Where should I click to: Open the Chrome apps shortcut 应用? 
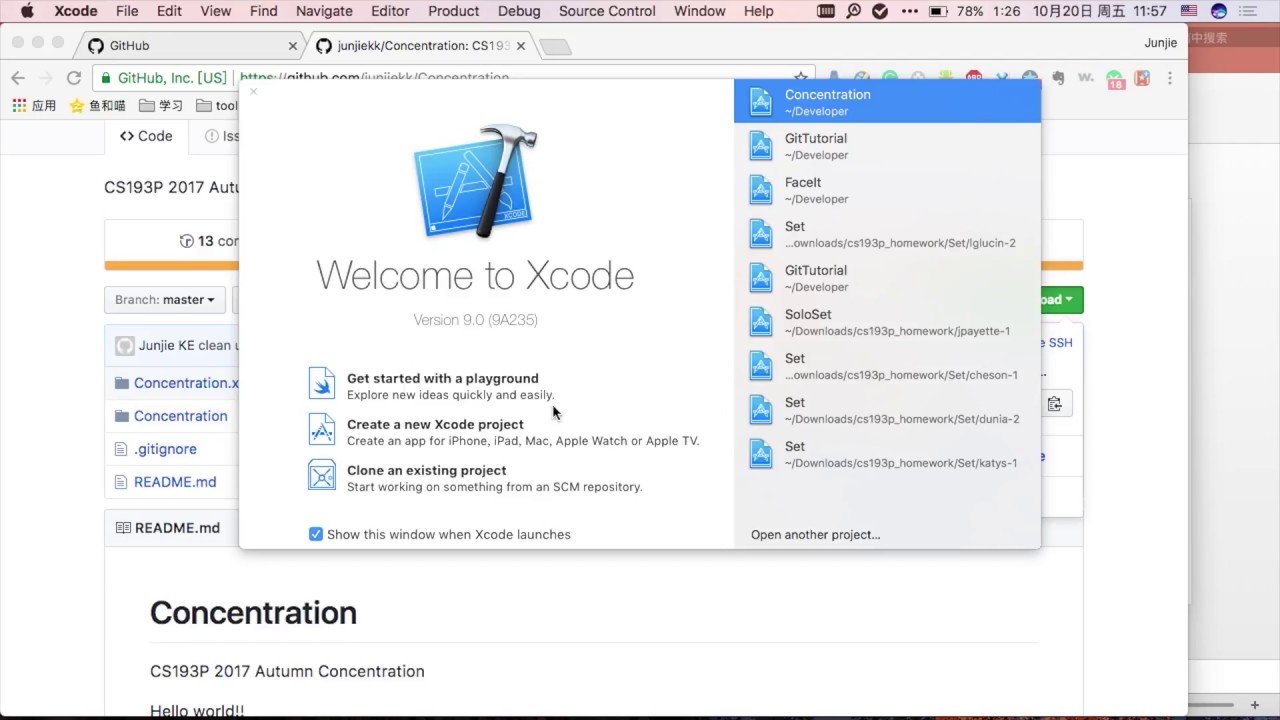point(34,105)
